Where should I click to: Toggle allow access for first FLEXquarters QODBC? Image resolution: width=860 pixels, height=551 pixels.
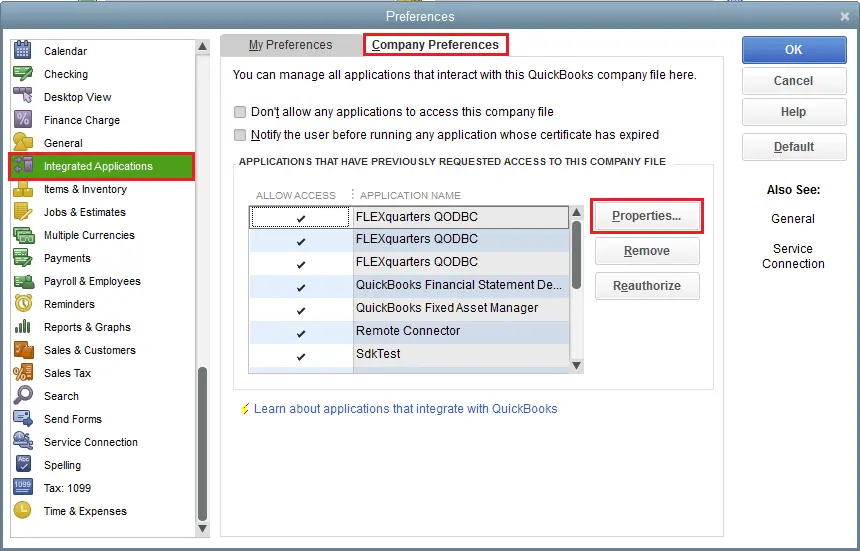301,218
